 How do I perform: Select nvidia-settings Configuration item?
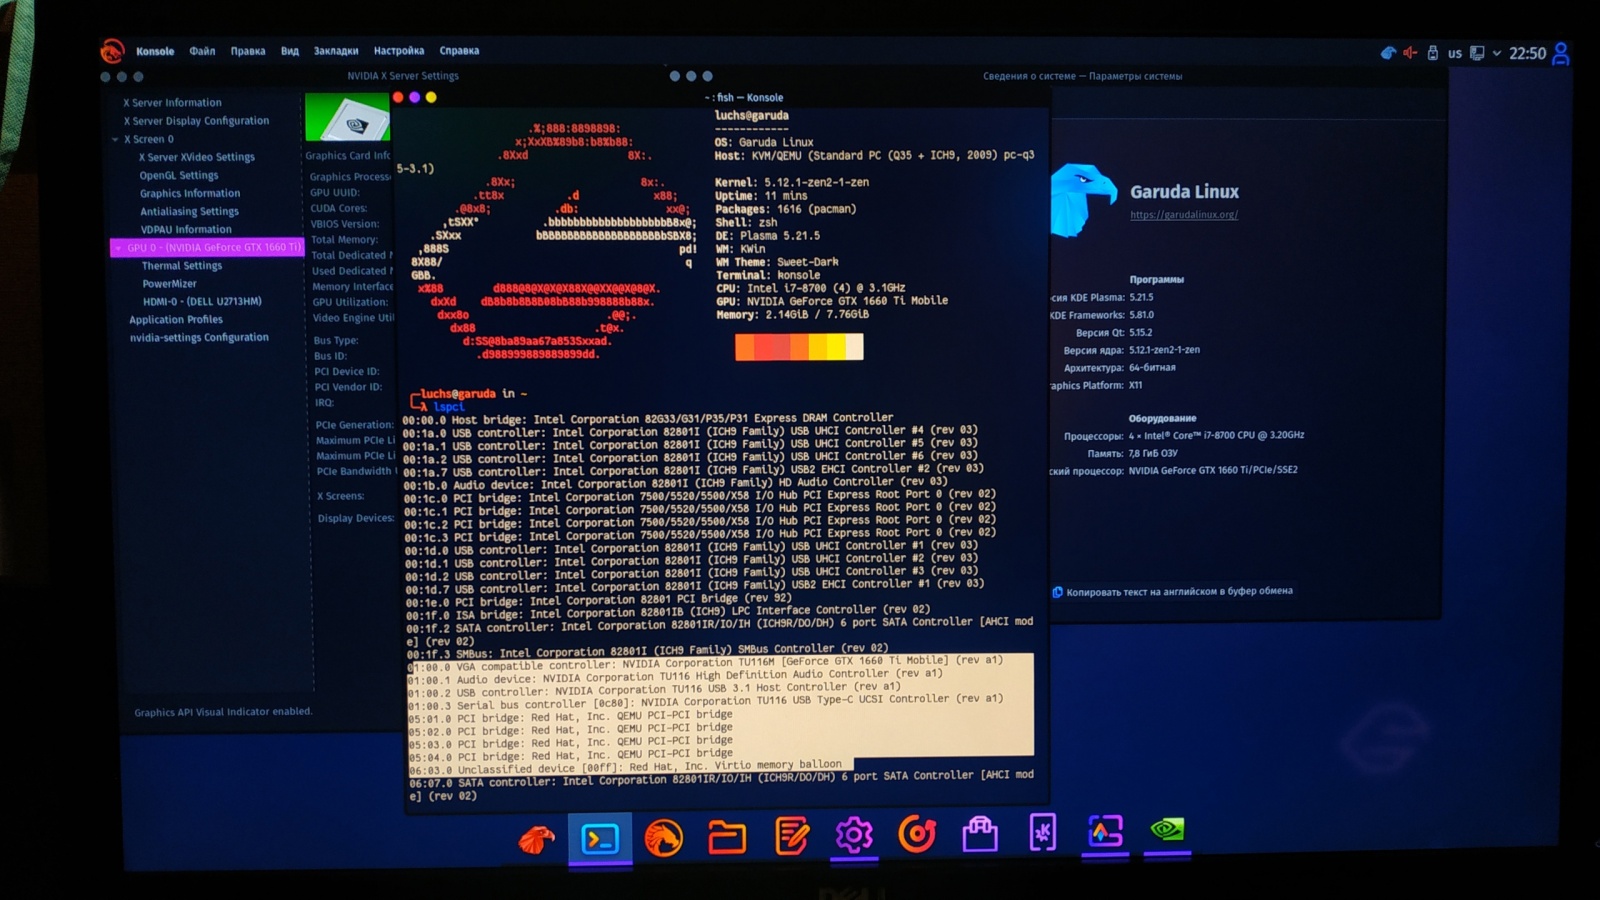pyautogui.click(x=199, y=338)
